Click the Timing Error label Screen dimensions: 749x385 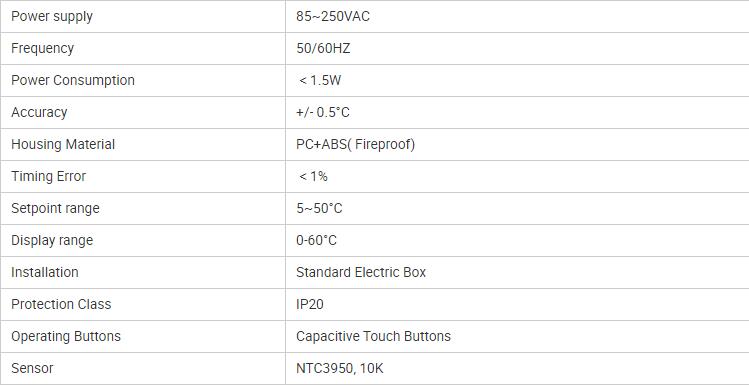click(x=48, y=176)
